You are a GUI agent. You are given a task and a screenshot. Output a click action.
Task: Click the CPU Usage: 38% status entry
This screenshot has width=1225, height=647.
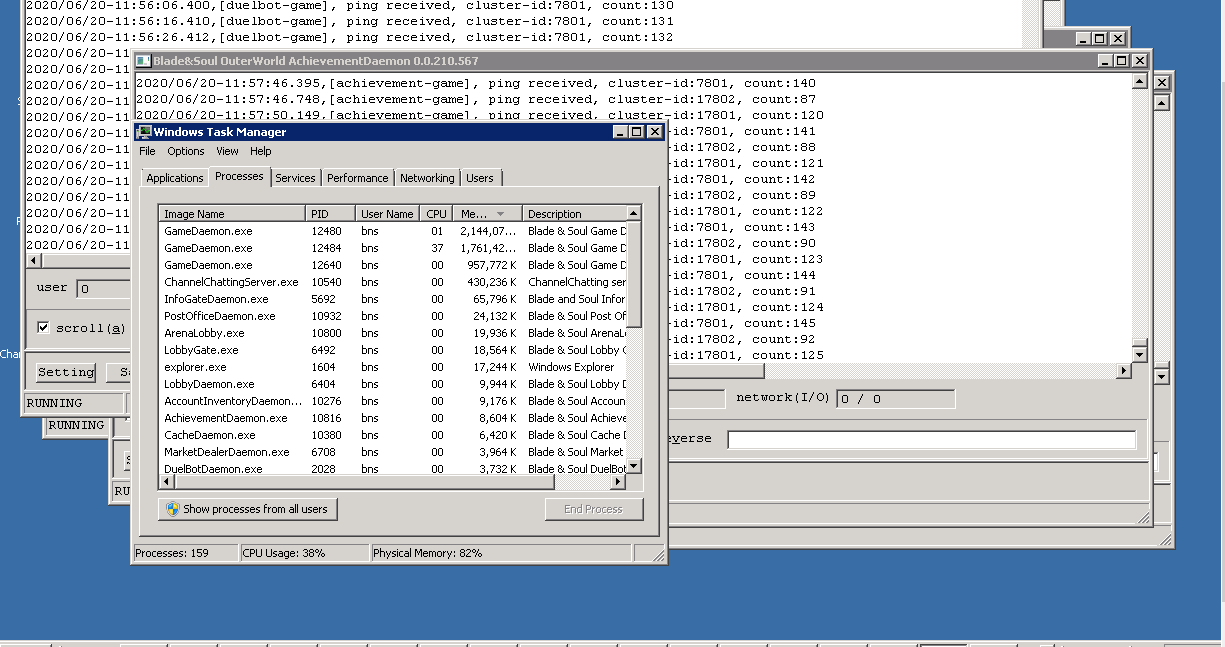tap(304, 553)
